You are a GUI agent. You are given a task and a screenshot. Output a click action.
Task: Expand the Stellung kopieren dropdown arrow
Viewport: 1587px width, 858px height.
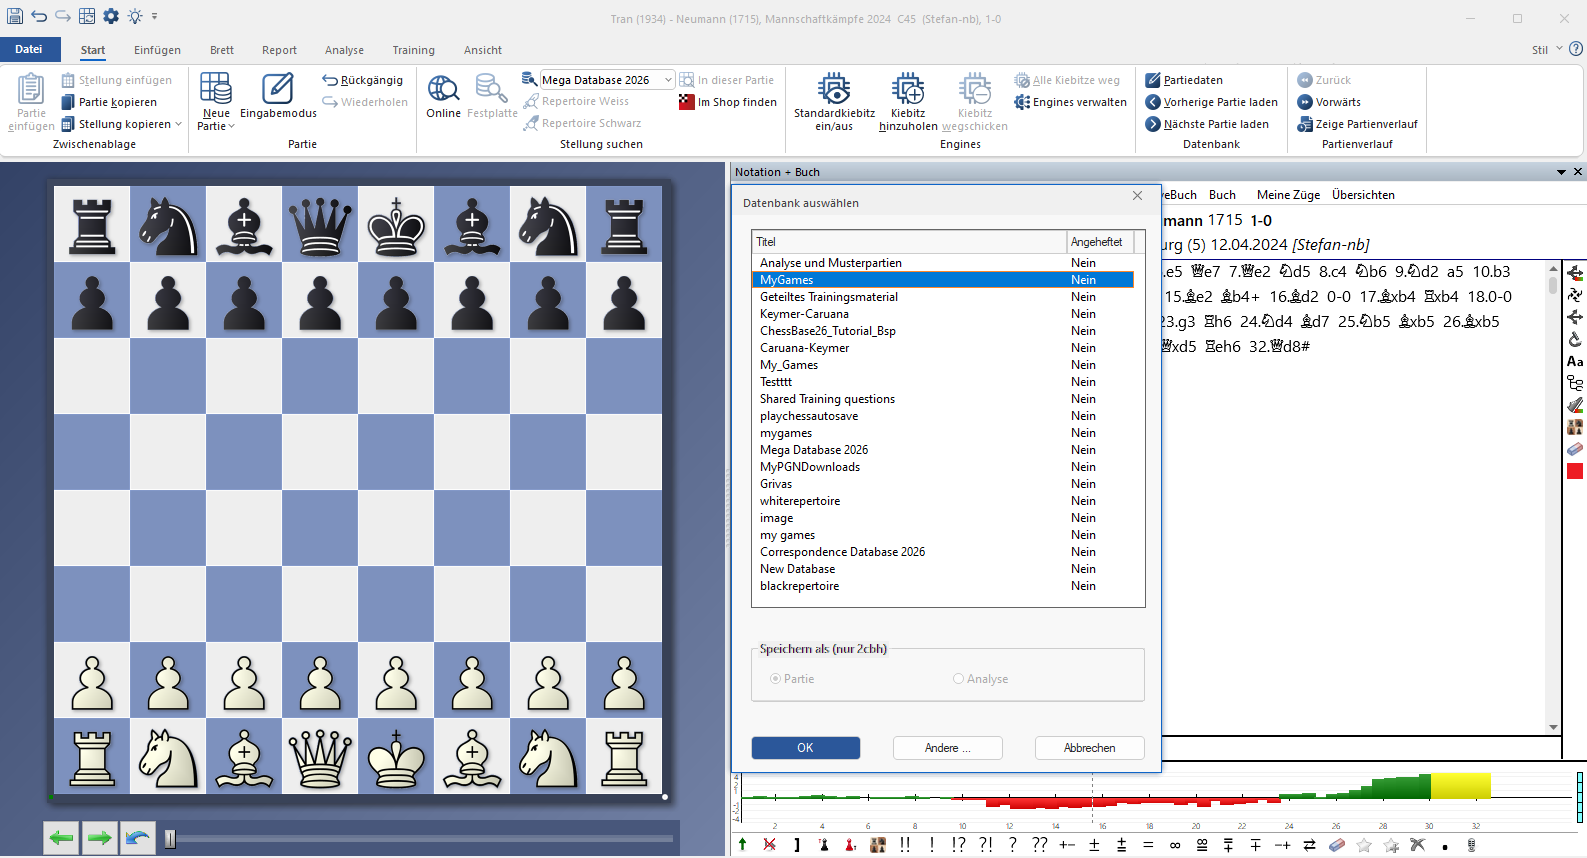tap(178, 124)
